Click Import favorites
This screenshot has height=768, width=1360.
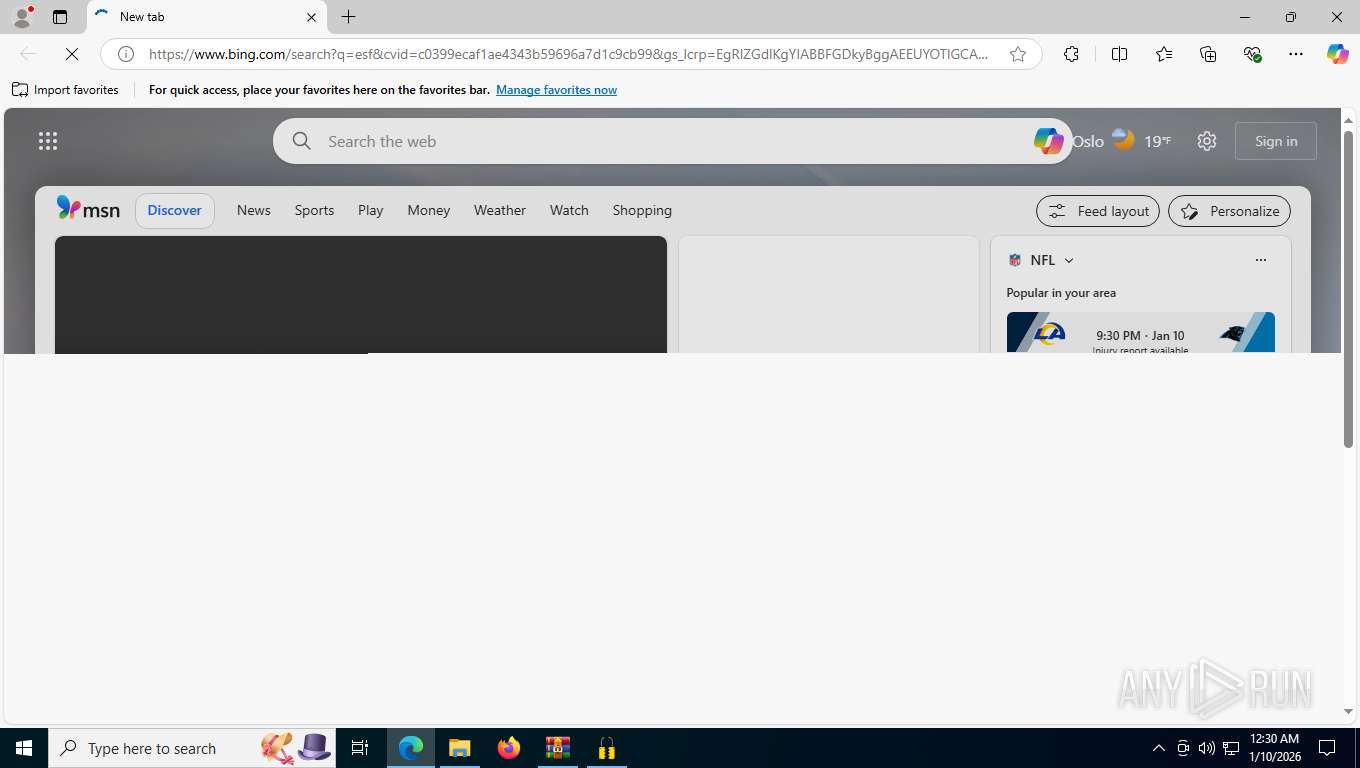[x=65, y=90]
